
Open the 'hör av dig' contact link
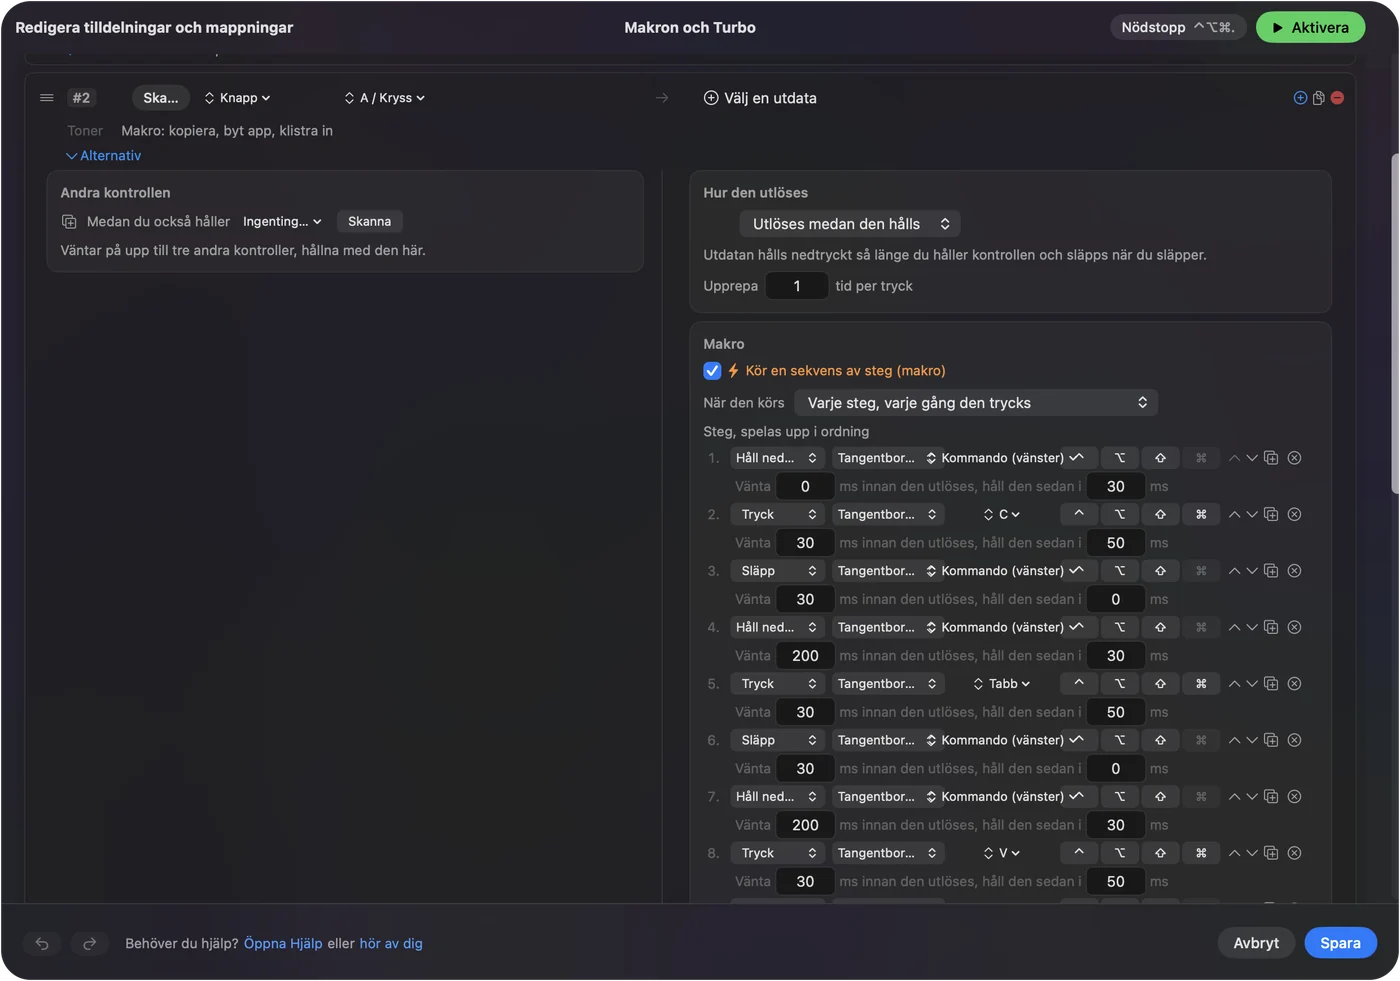pos(391,943)
